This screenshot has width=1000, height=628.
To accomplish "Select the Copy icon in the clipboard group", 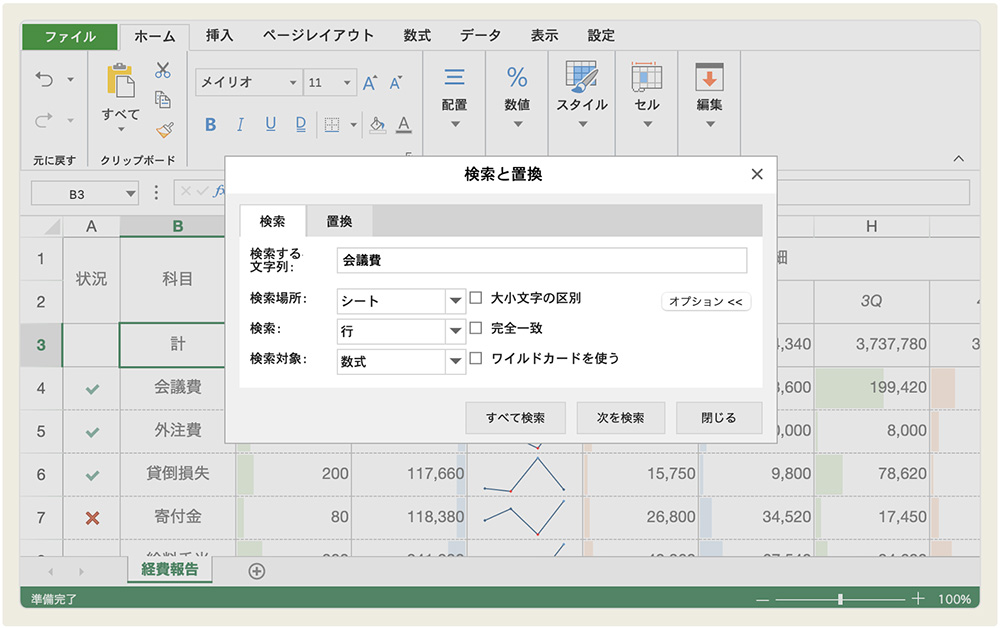I will 163,100.
